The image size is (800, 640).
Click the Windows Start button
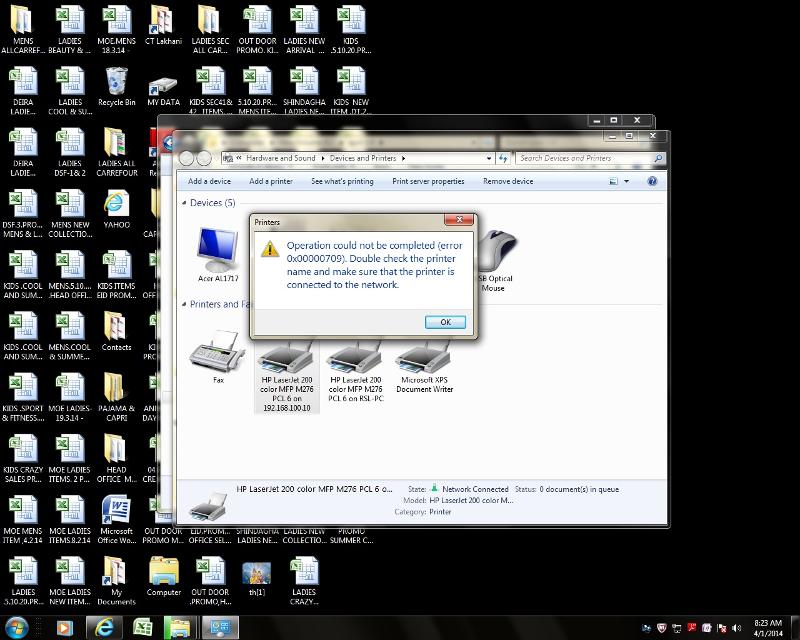coord(16,628)
